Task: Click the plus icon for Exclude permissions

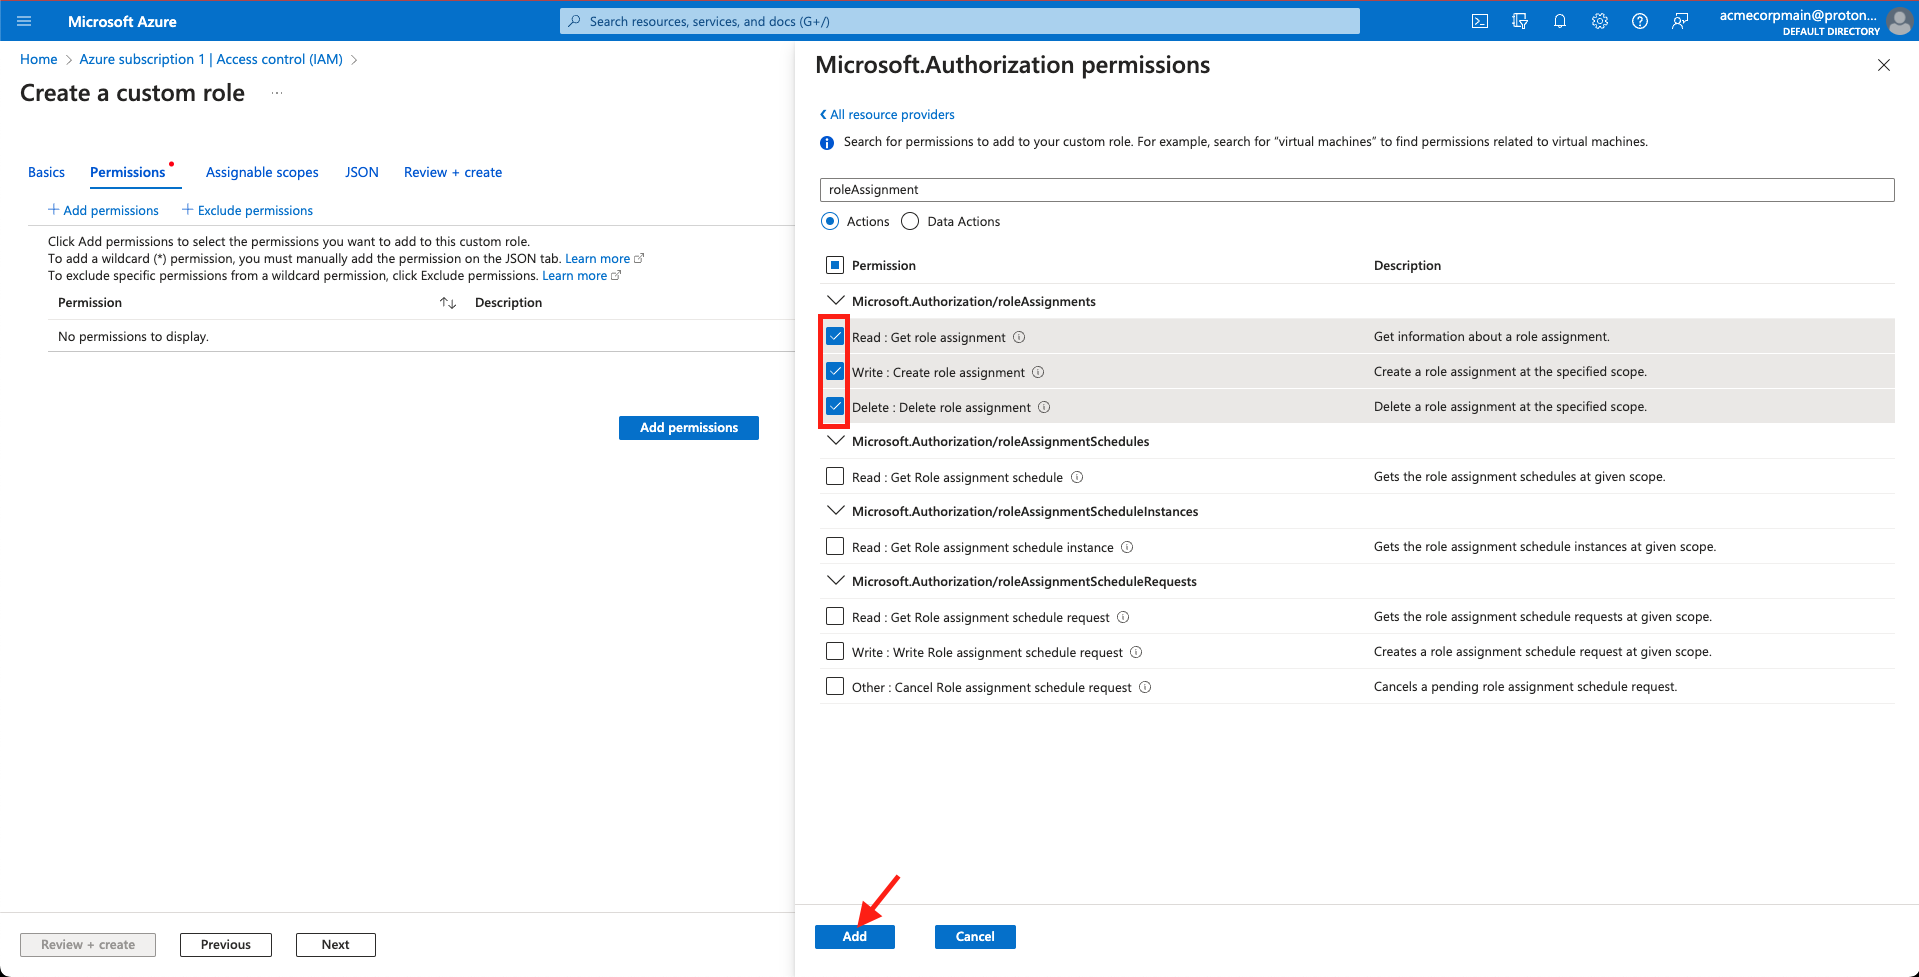Action: 187,210
